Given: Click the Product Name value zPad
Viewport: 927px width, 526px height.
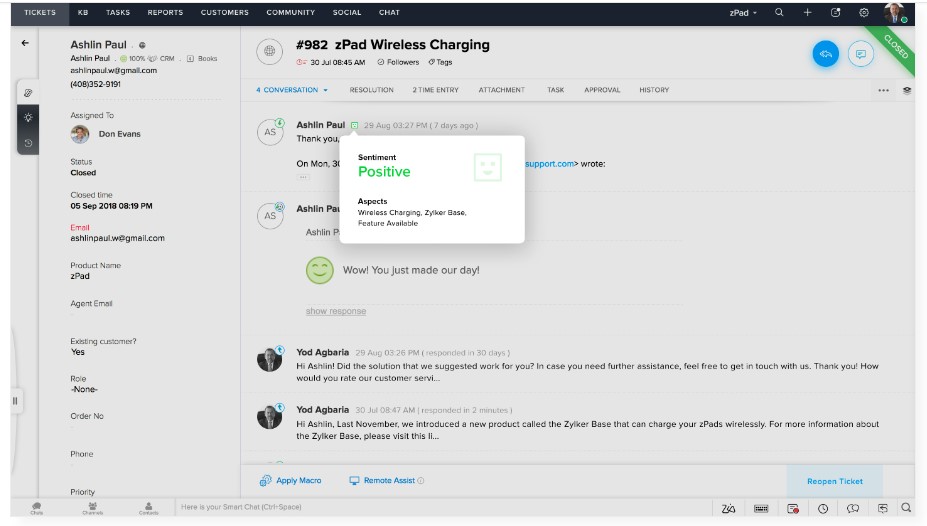Looking at the screenshot, I should 80,276.
